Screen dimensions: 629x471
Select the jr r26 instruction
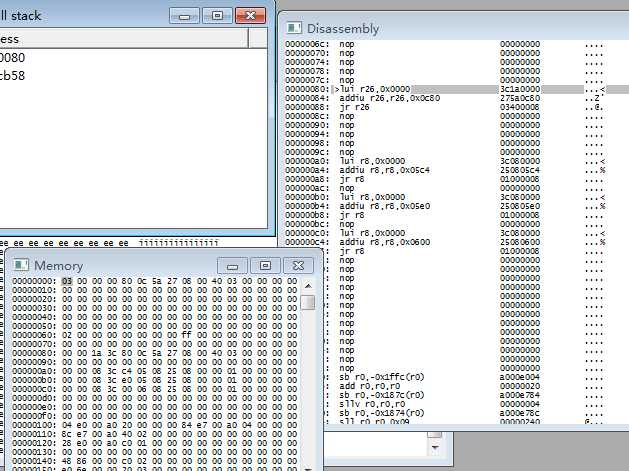click(354, 107)
